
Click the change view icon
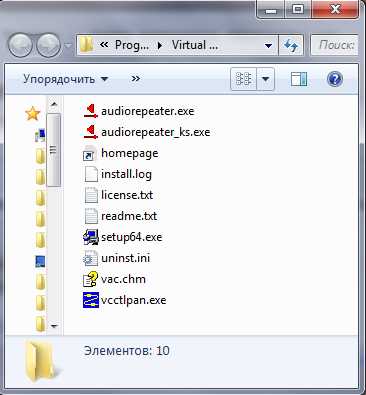pyautogui.click(x=243, y=79)
